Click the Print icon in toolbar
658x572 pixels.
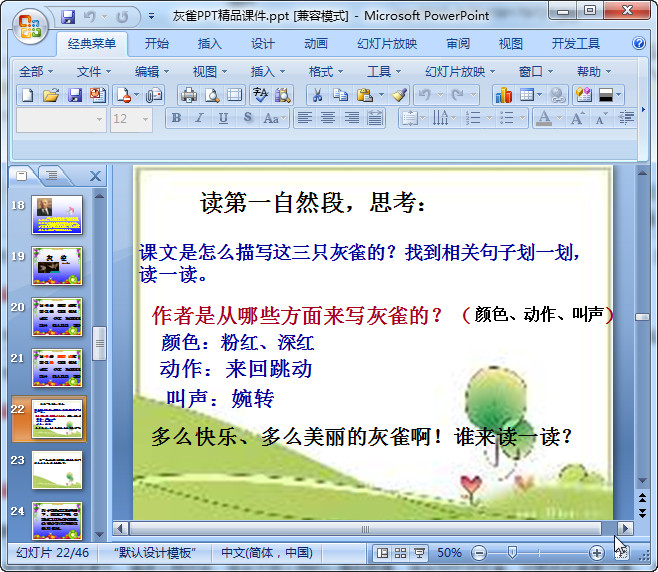point(188,95)
